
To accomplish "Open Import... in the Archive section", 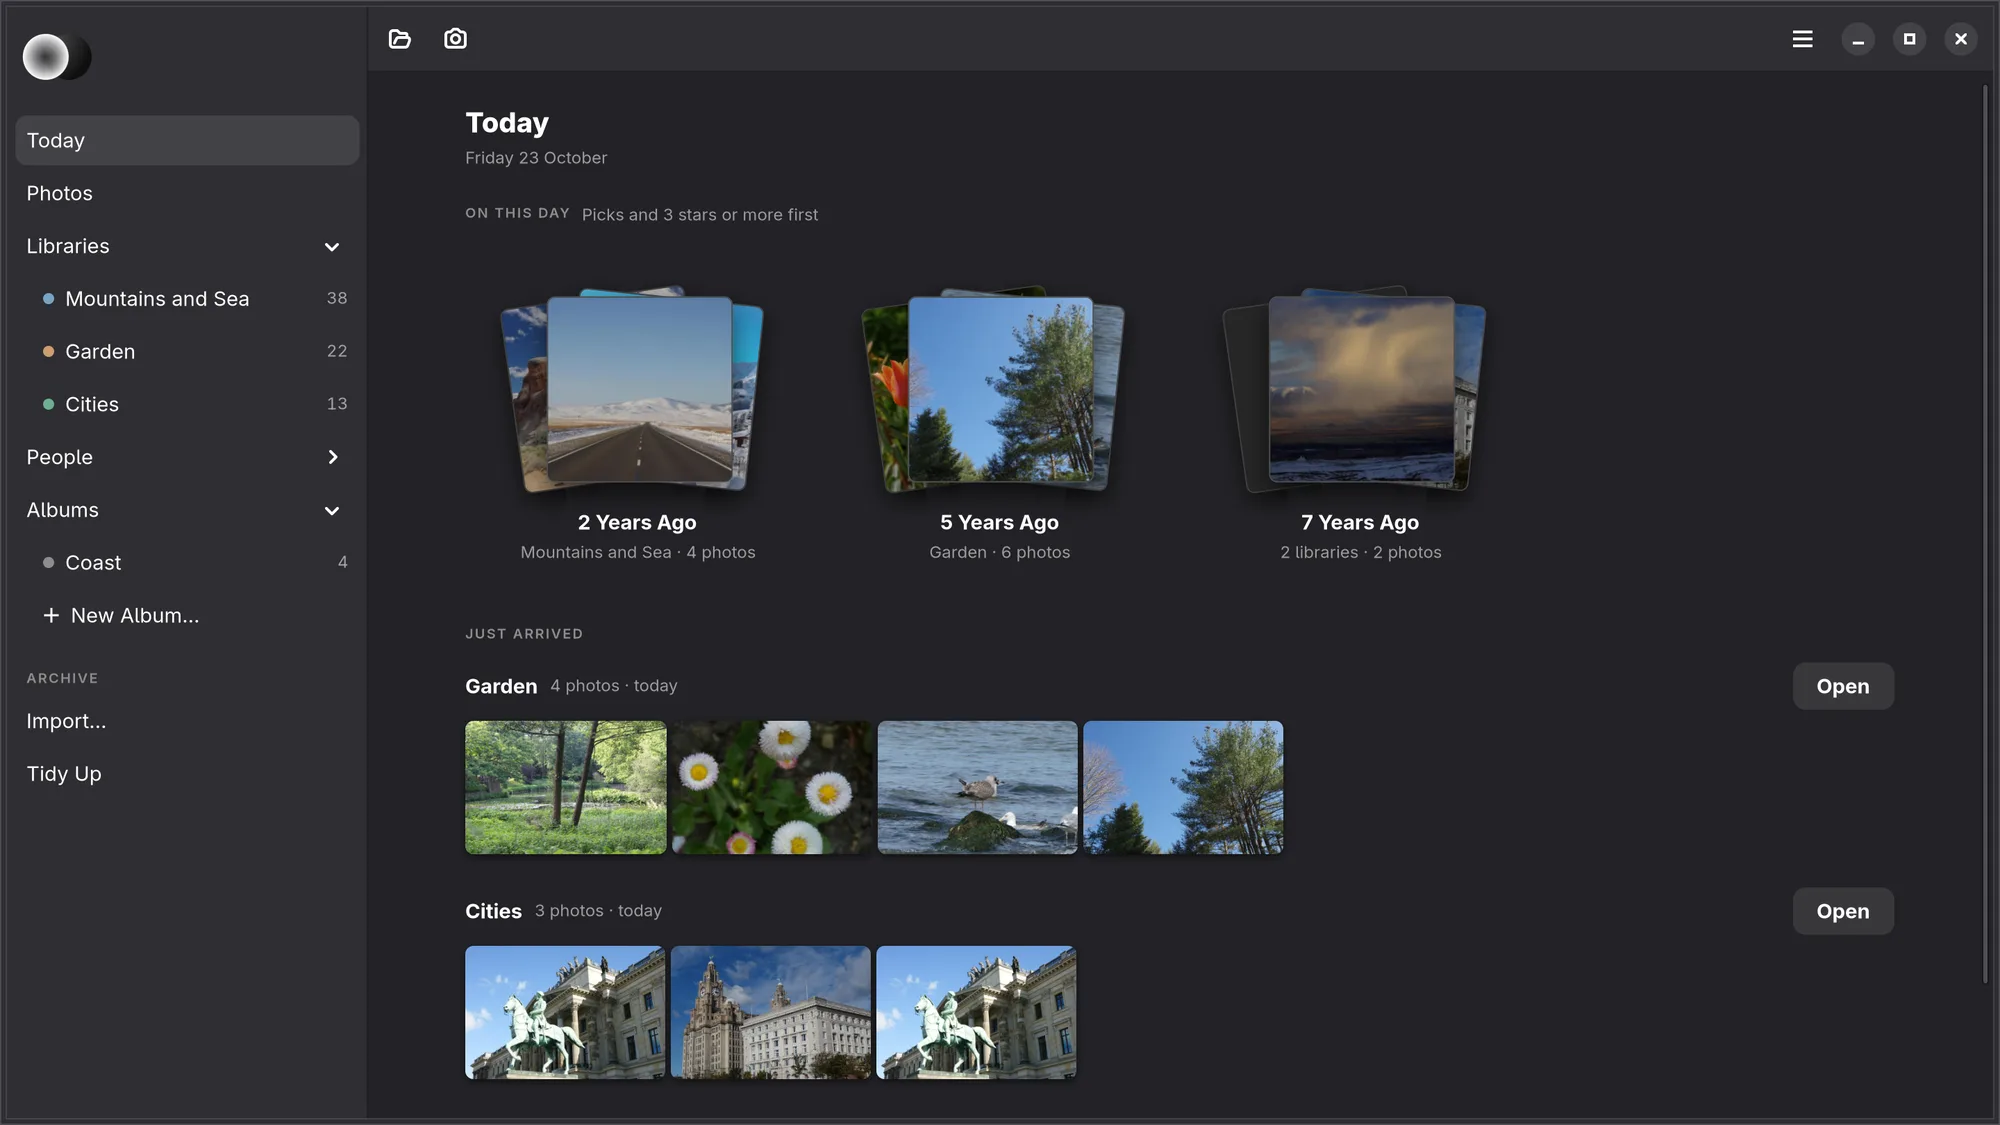I will point(187,721).
